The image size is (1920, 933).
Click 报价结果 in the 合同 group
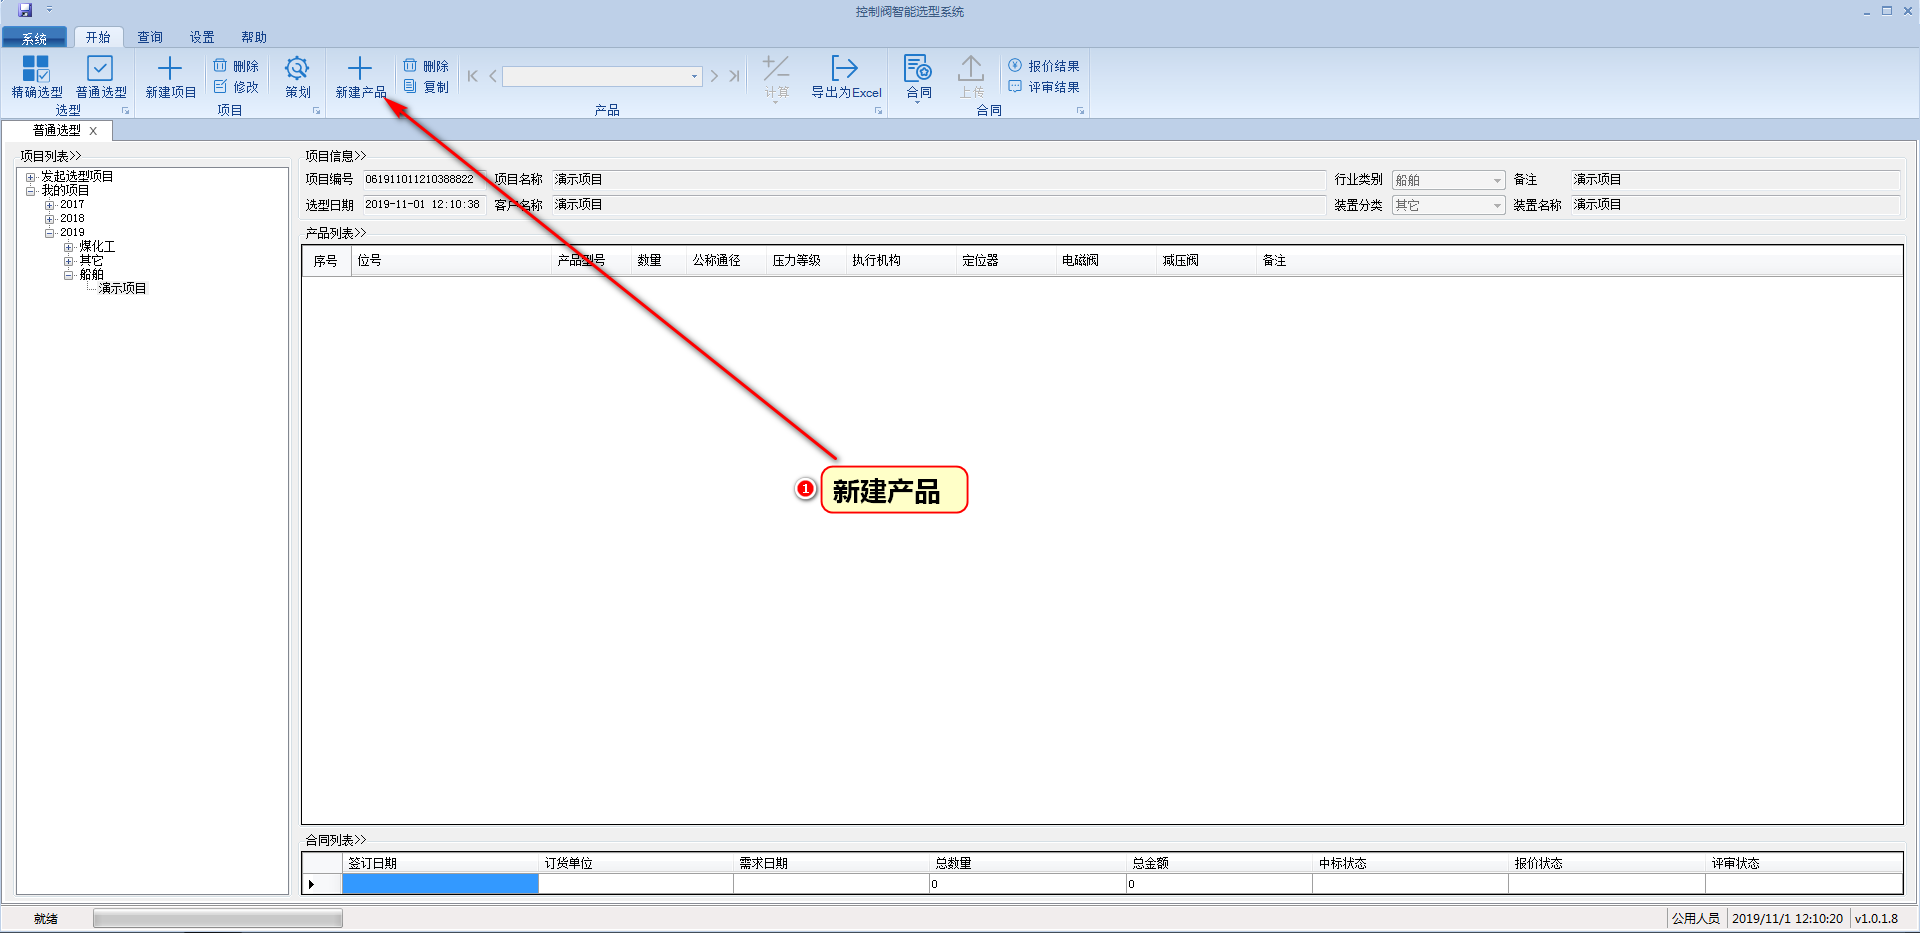click(1044, 66)
